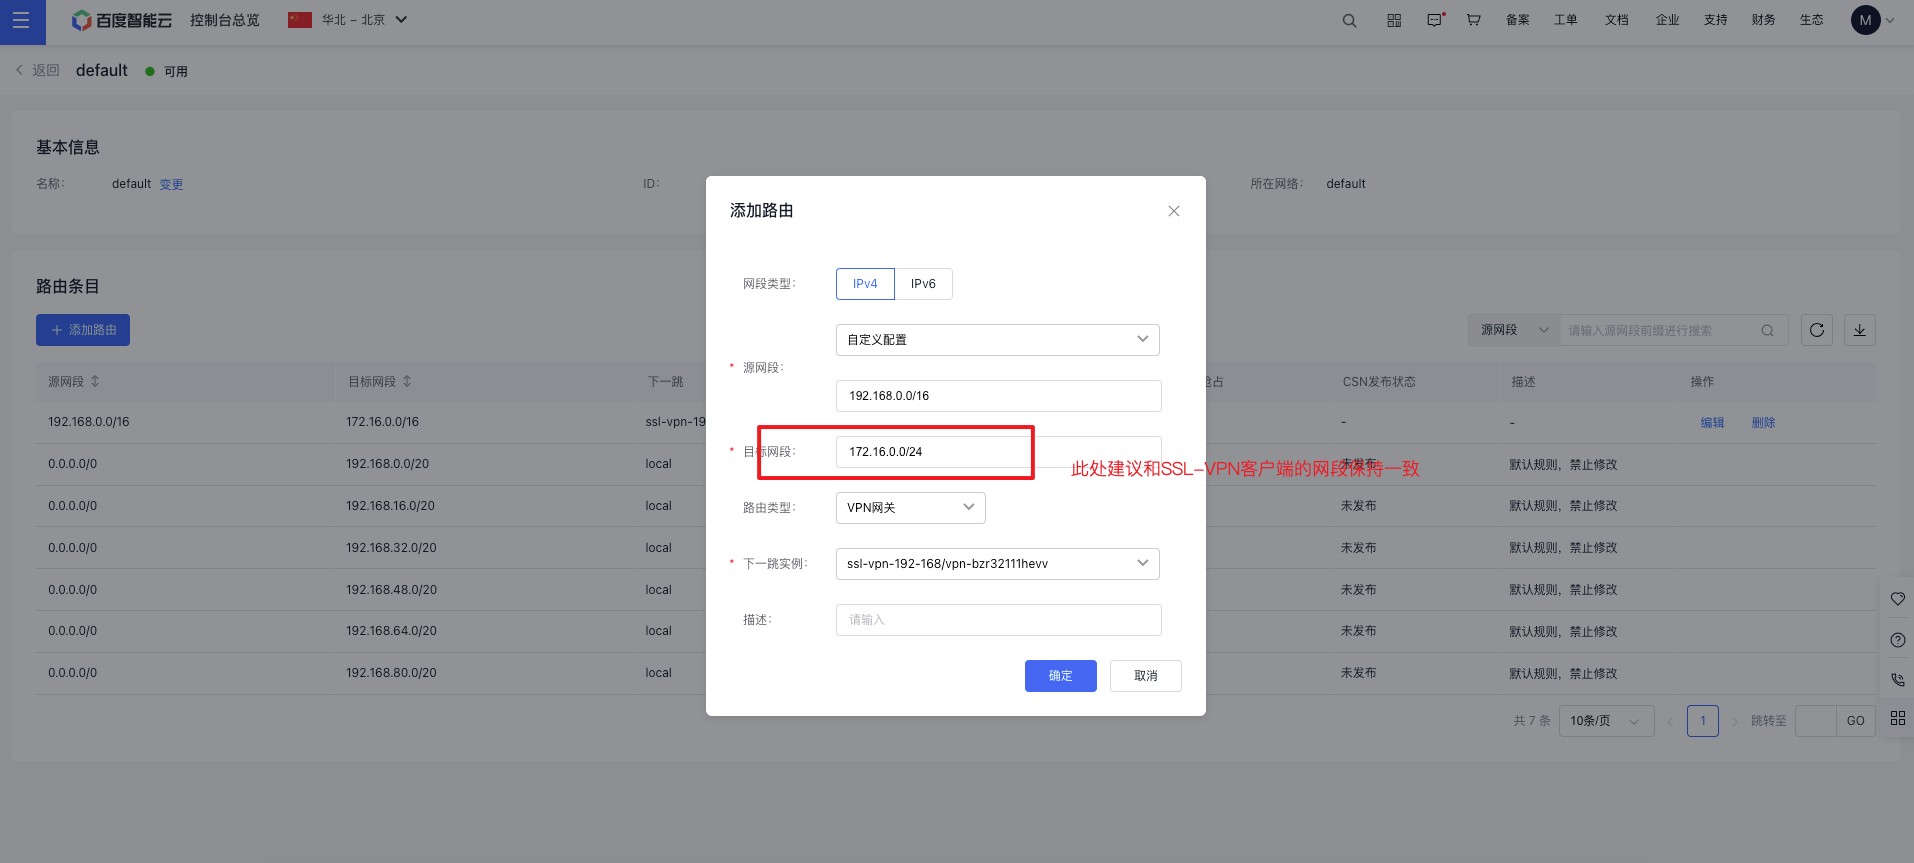Image resolution: width=1914 pixels, height=863 pixels.
Task: Select IPv4 network type
Action: coord(865,284)
